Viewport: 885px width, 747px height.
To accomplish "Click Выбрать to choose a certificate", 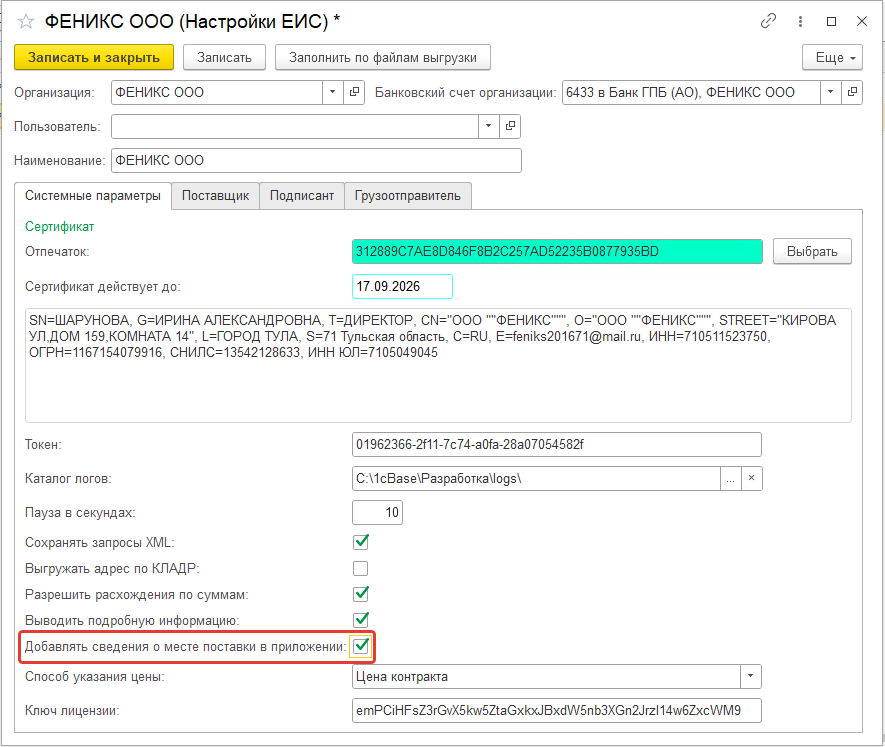I will click(x=812, y=252).
